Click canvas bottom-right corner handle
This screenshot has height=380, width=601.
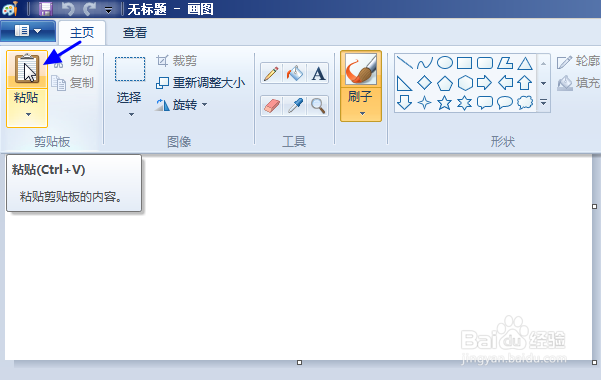click(x=594, y=362)
